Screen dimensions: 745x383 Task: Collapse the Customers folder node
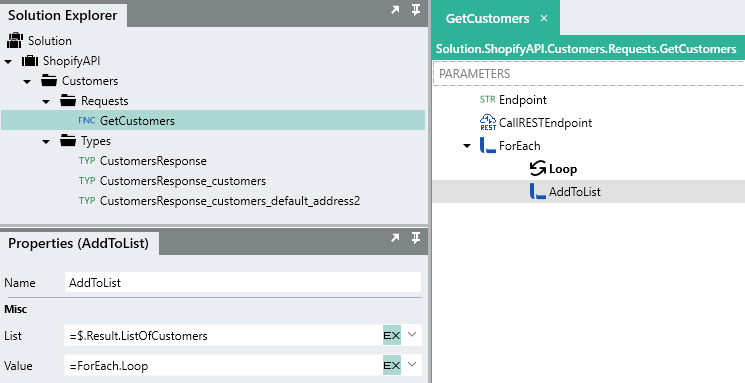point(27,81)
